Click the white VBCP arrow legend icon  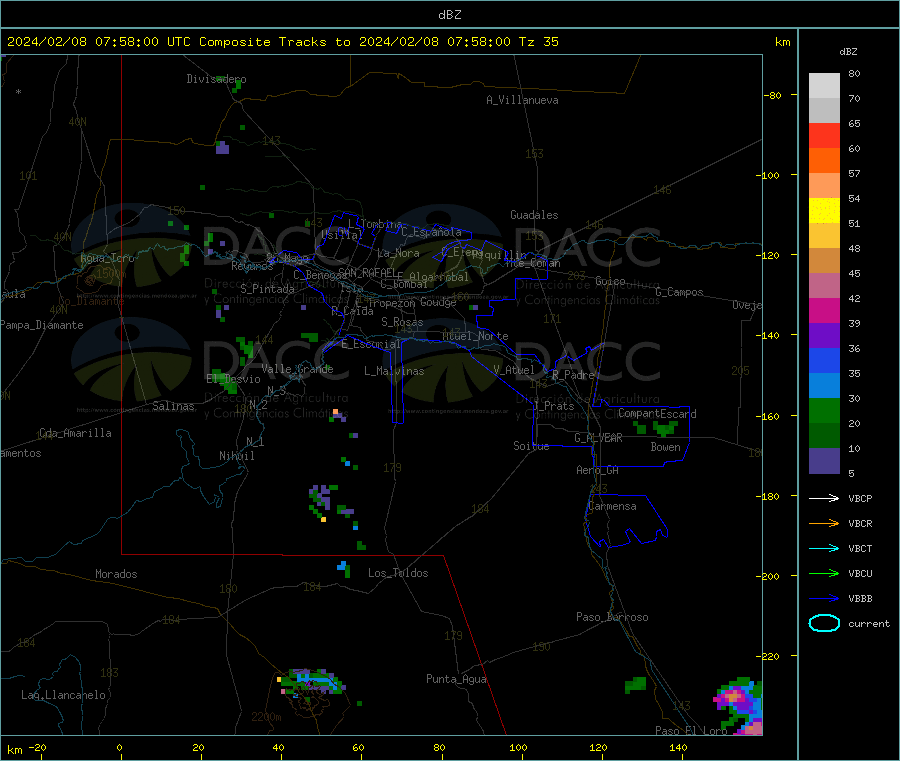coord(824,498)
